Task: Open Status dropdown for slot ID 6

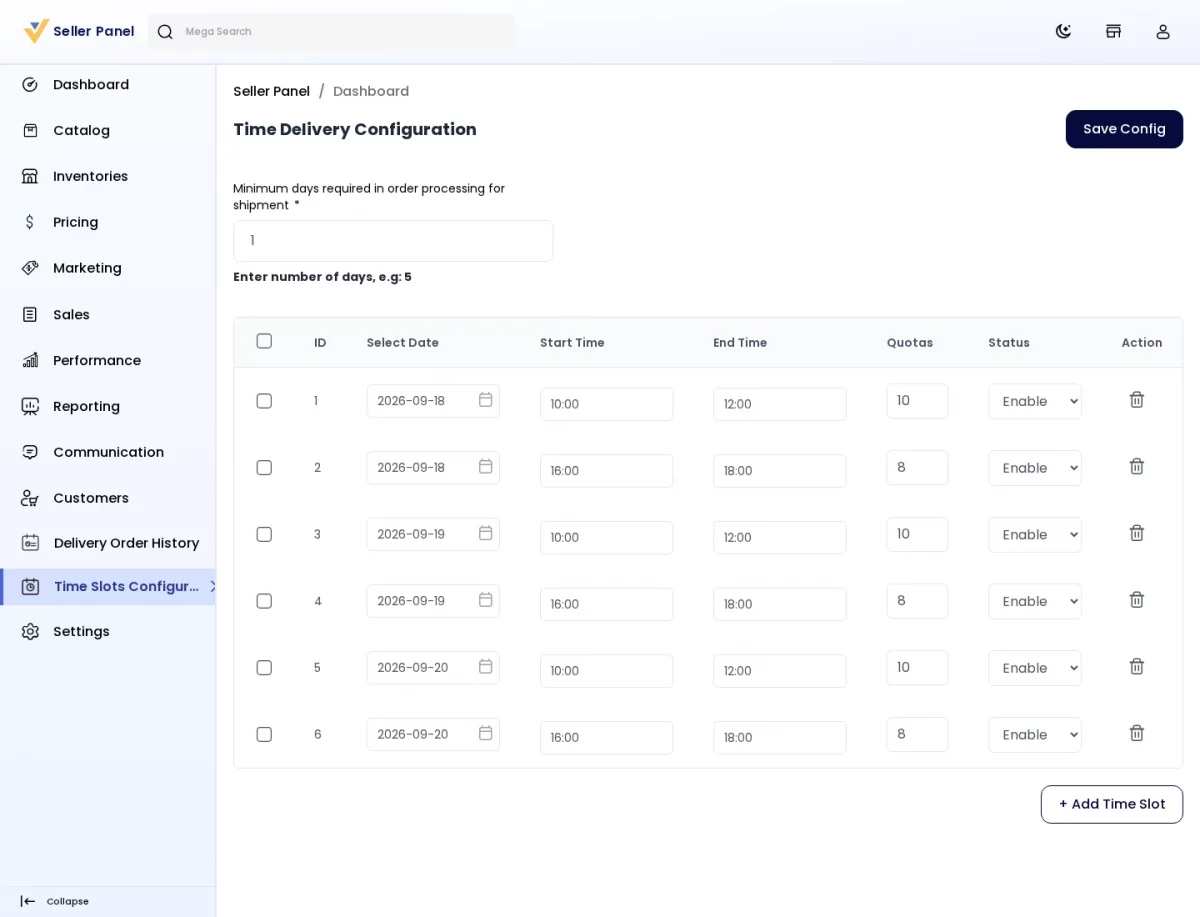Action: point(1035,735)
